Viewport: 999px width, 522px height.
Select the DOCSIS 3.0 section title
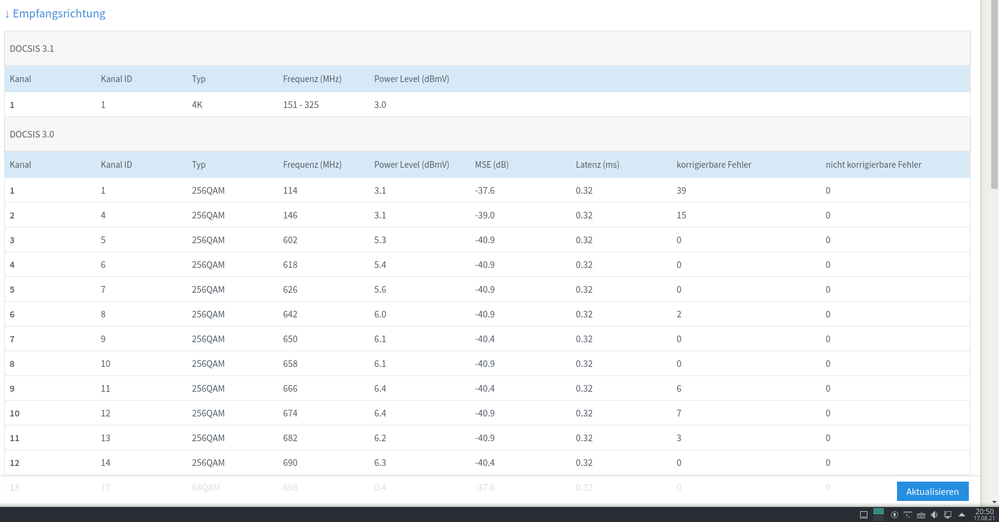[32, 134]
